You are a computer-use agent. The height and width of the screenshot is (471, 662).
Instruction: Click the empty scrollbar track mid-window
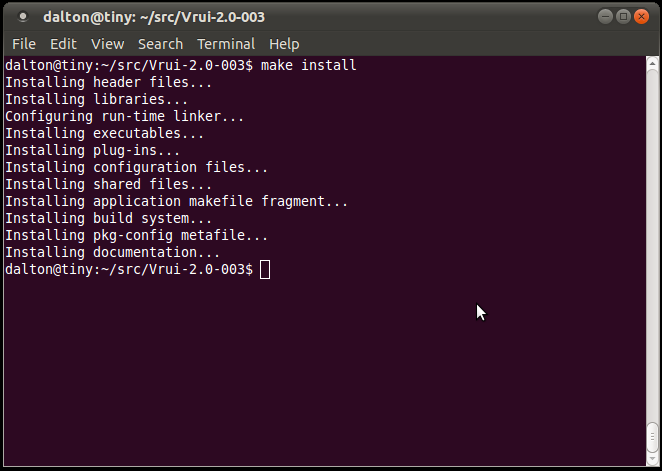coord(652,245)
